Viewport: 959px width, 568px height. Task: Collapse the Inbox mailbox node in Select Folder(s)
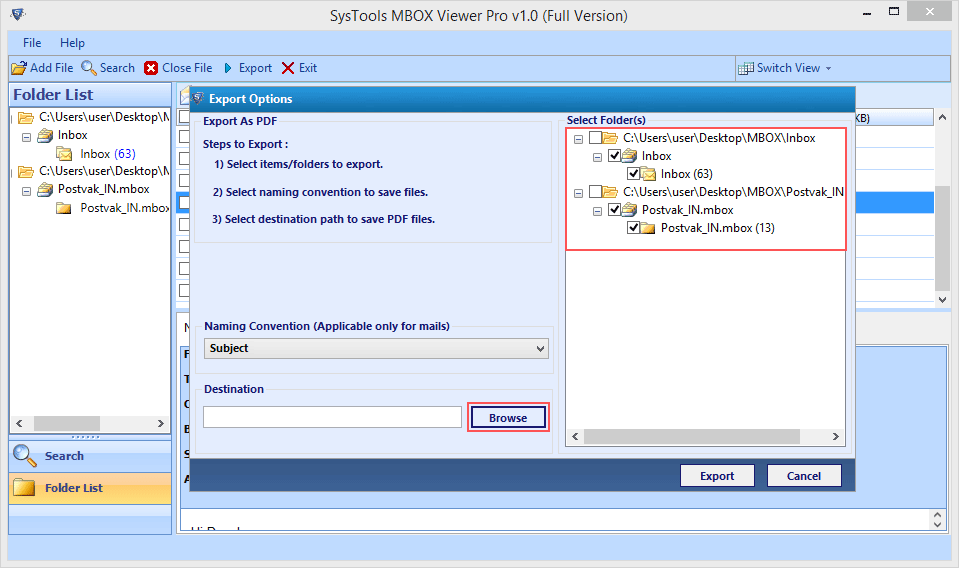tap(598, 157)
